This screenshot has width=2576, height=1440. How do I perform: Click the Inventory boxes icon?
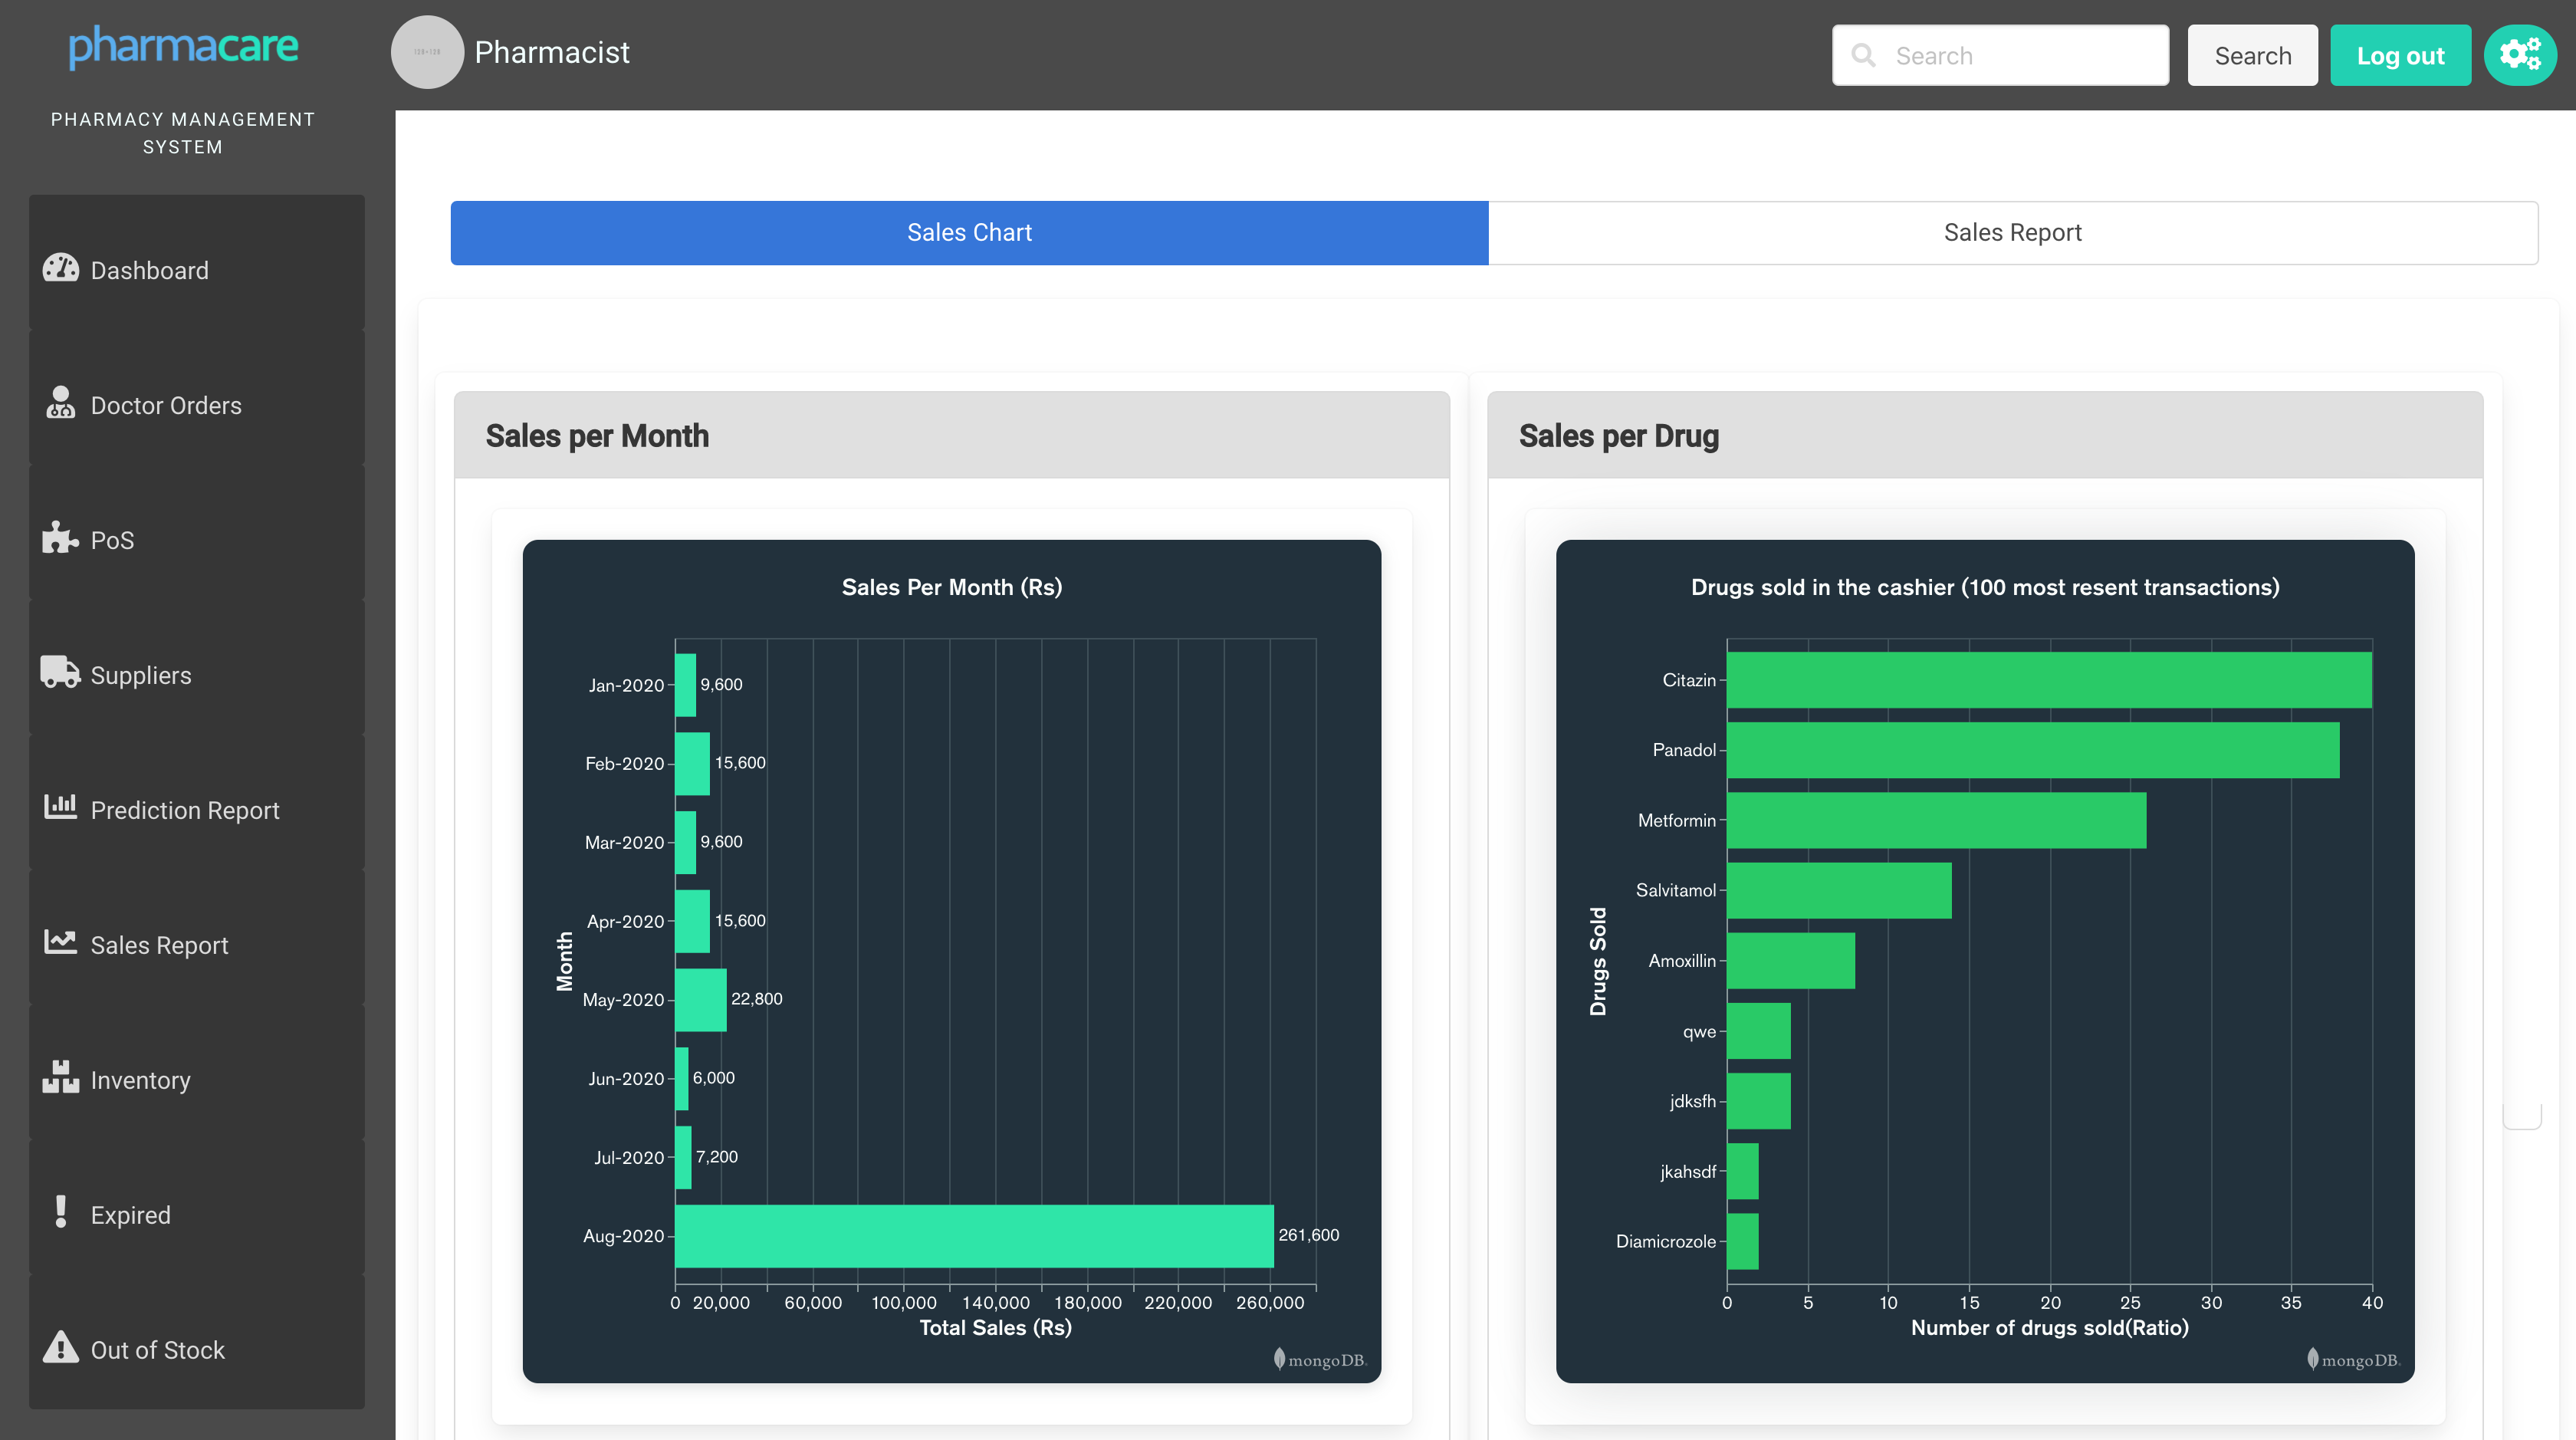click(x=60, y=1077)
